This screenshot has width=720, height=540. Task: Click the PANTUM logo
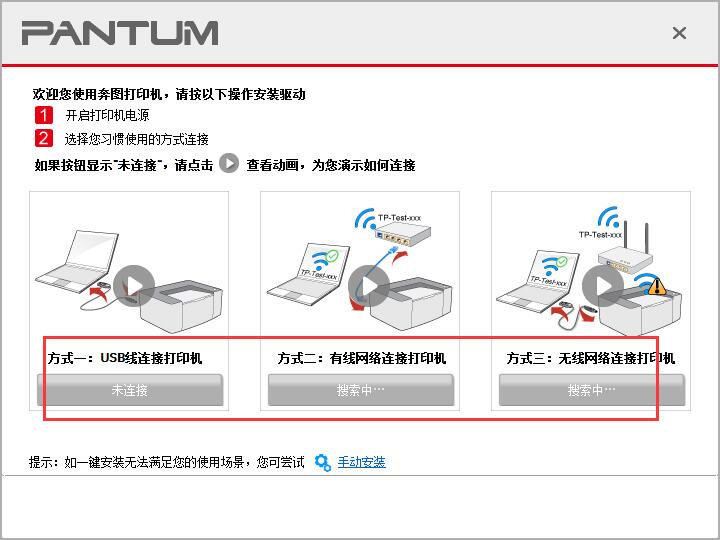coord(120,33)
